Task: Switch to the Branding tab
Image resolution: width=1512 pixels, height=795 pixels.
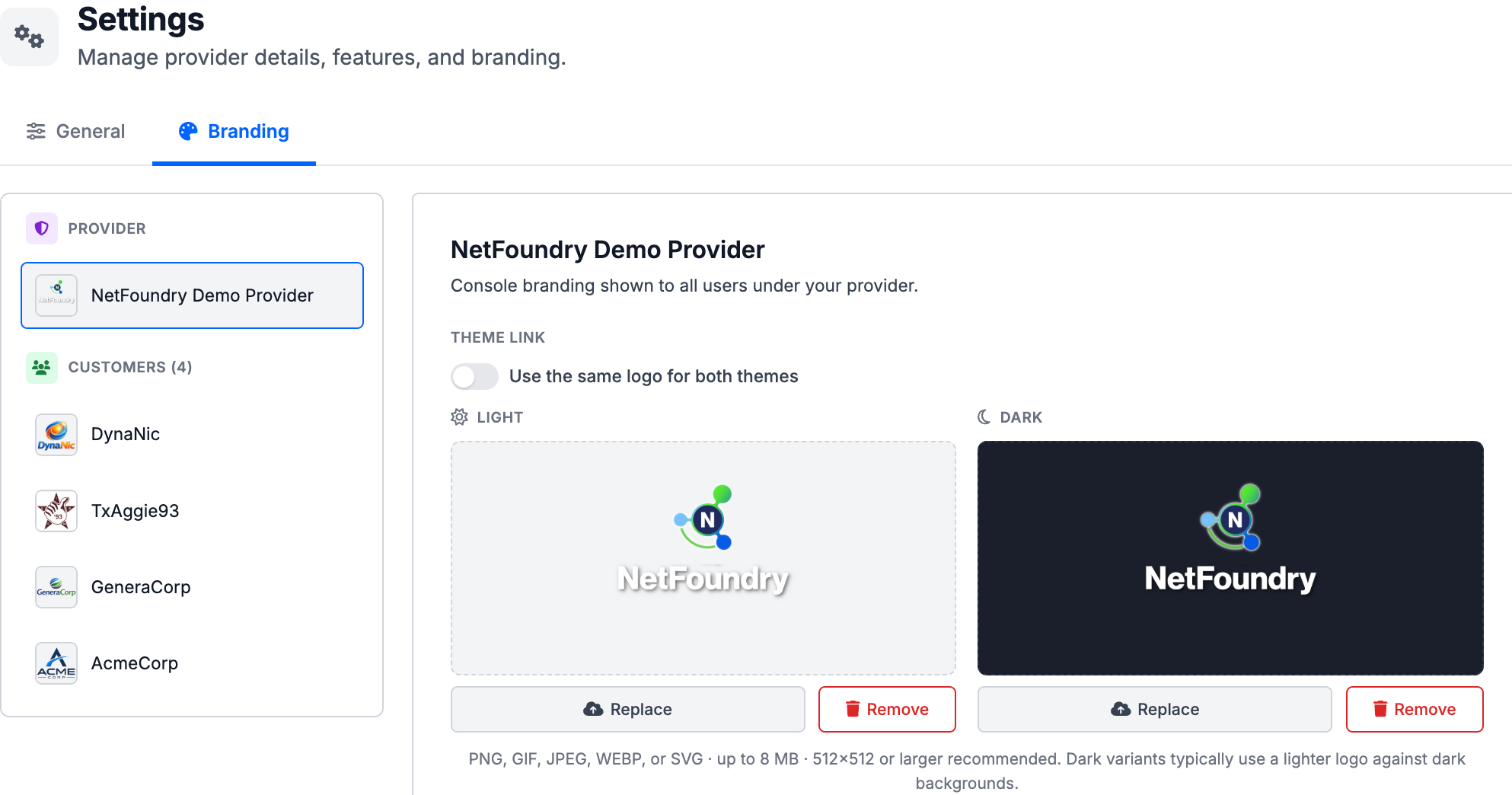Action: (234, 131)
